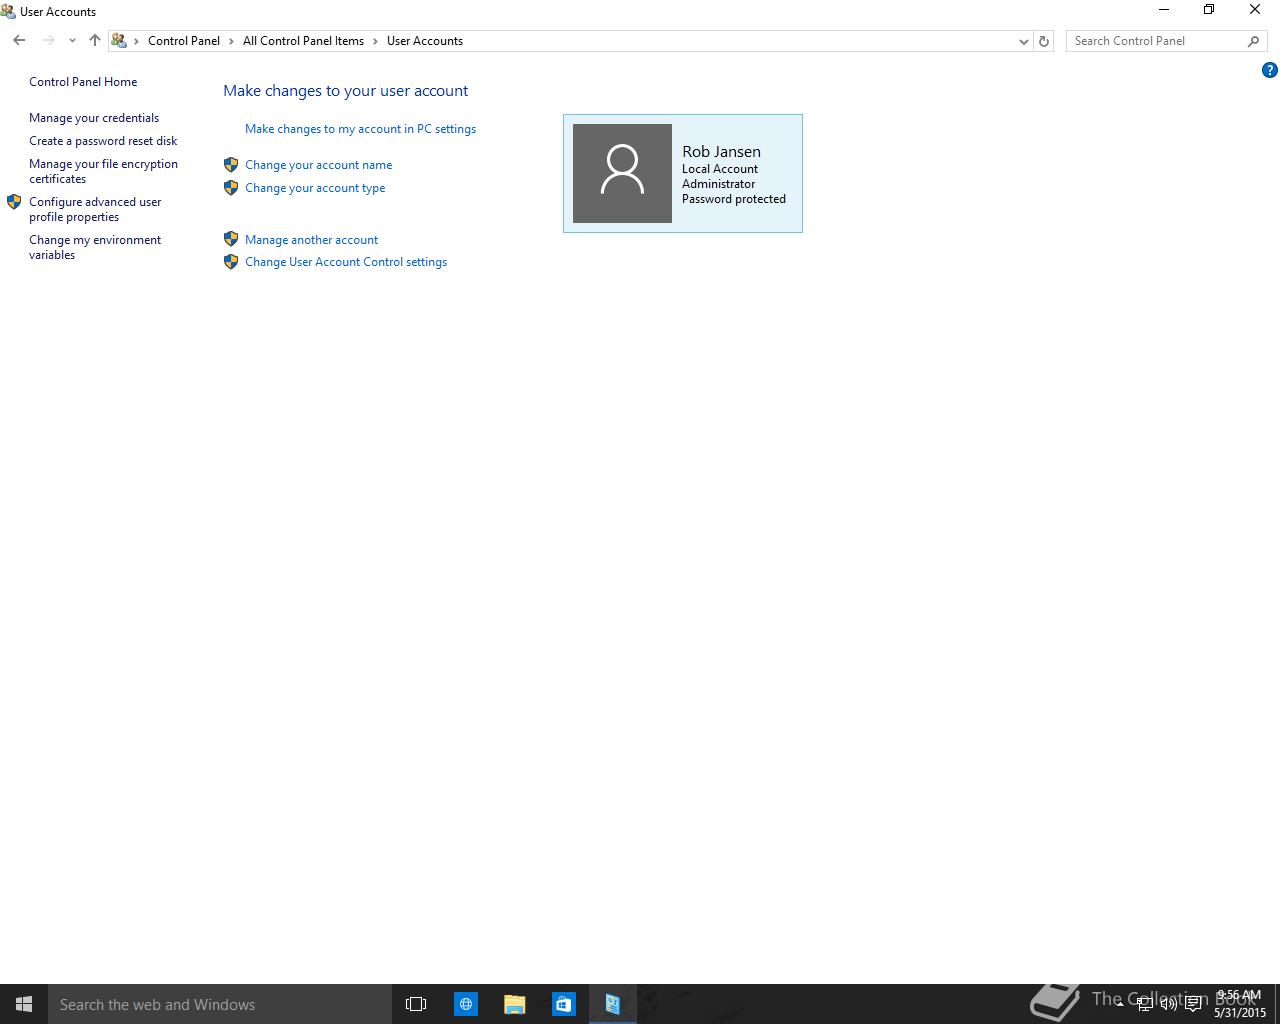
Task: Open Manage your file encryption certificates
Action: pos(103,171)
